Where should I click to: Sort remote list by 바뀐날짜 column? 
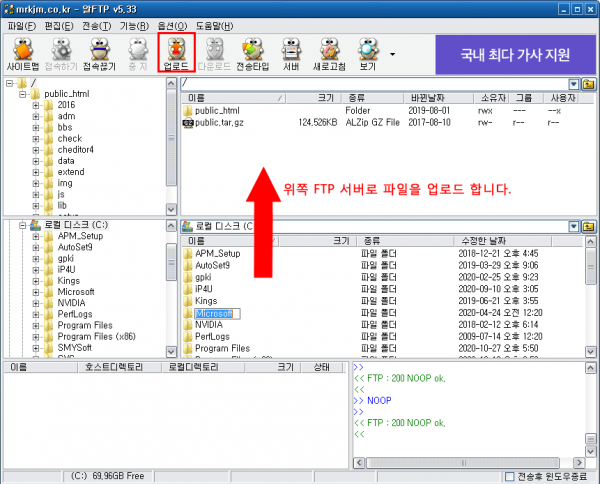439,98
